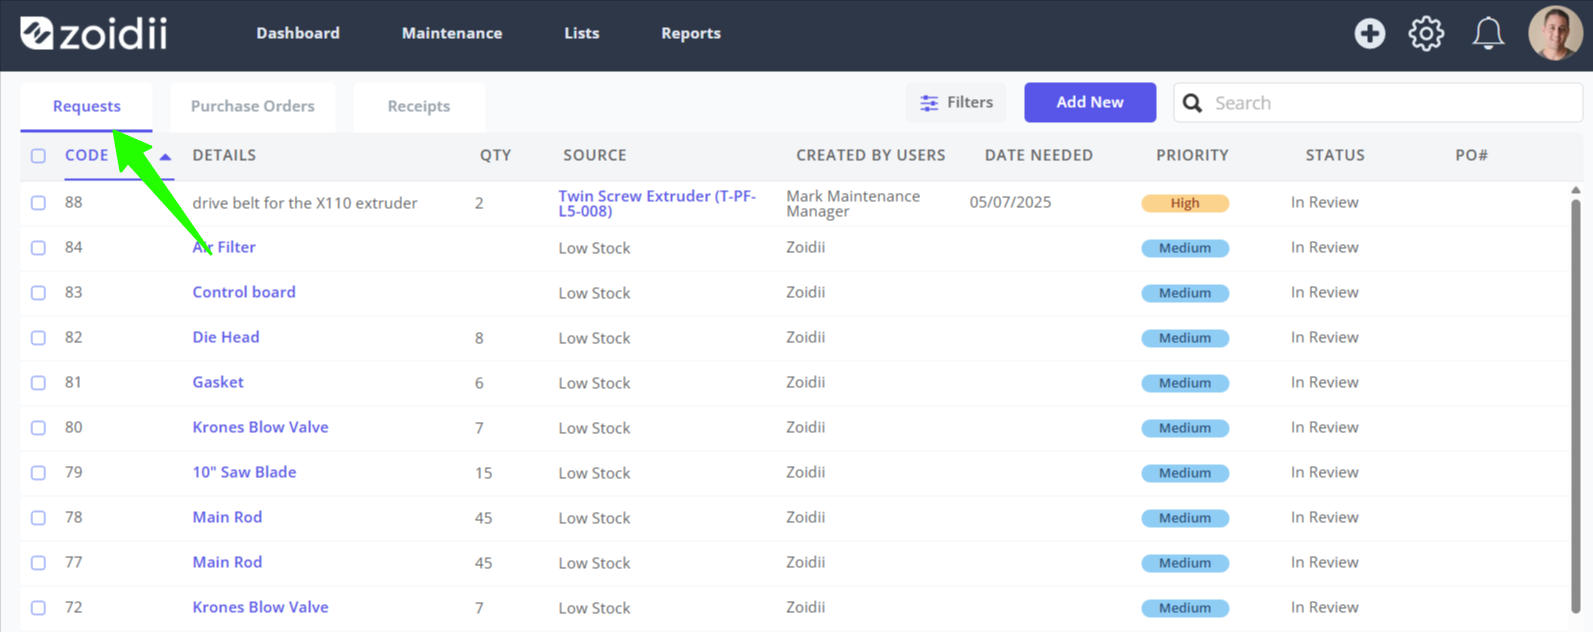Open the Filters panel

[x=956, y=102]
